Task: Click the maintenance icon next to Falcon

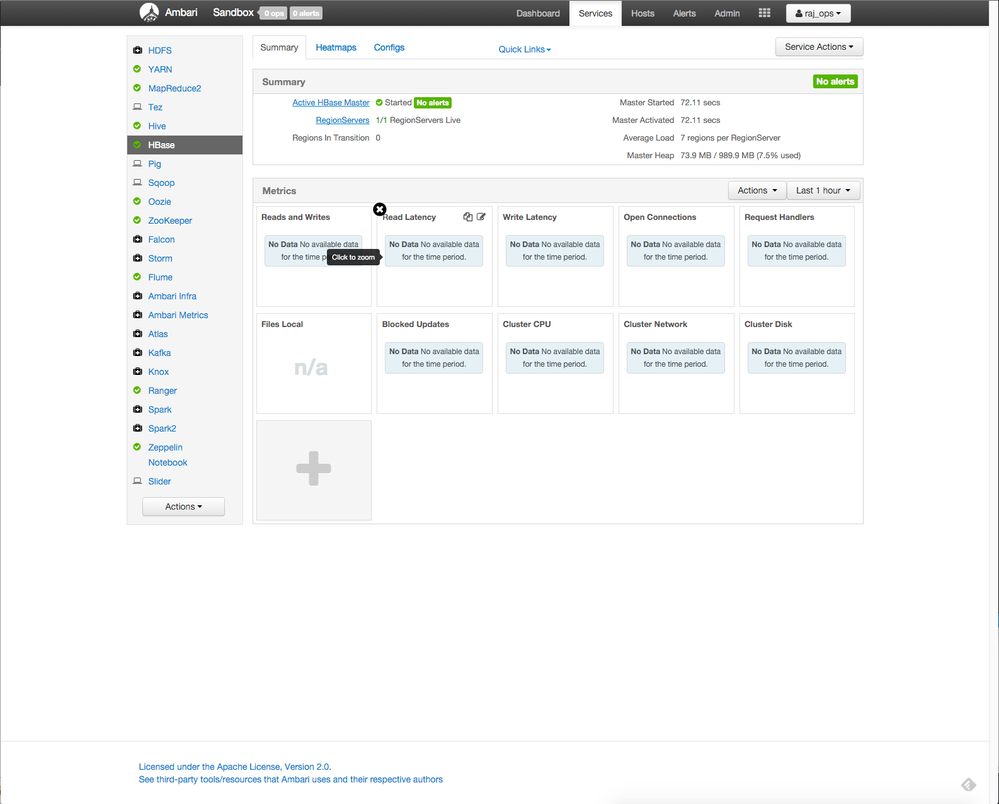Action: pos(137,240)
